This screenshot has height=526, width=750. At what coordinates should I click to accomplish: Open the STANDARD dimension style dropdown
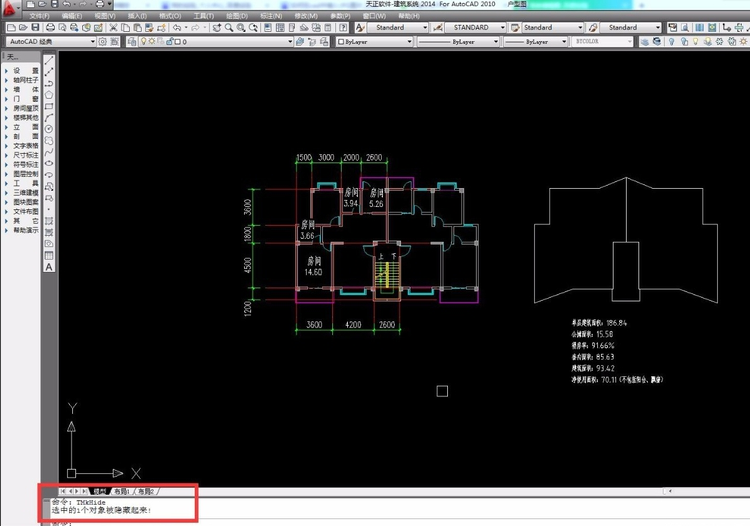click(x=474, y=28)
